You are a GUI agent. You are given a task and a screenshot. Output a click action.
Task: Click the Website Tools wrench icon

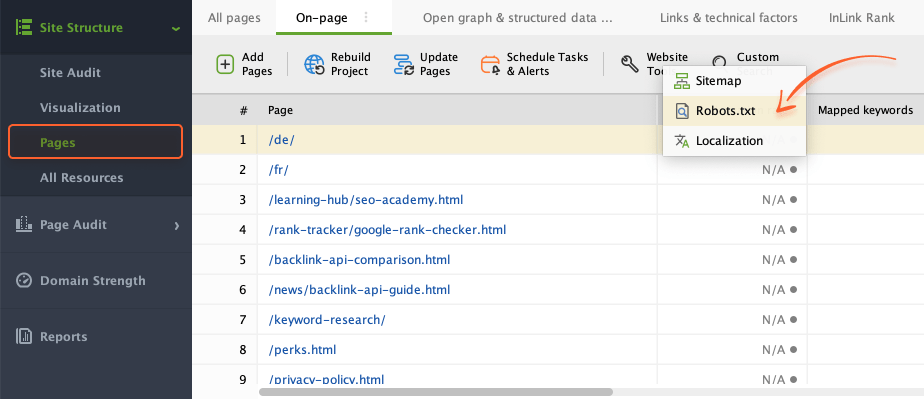coord(630,63)
